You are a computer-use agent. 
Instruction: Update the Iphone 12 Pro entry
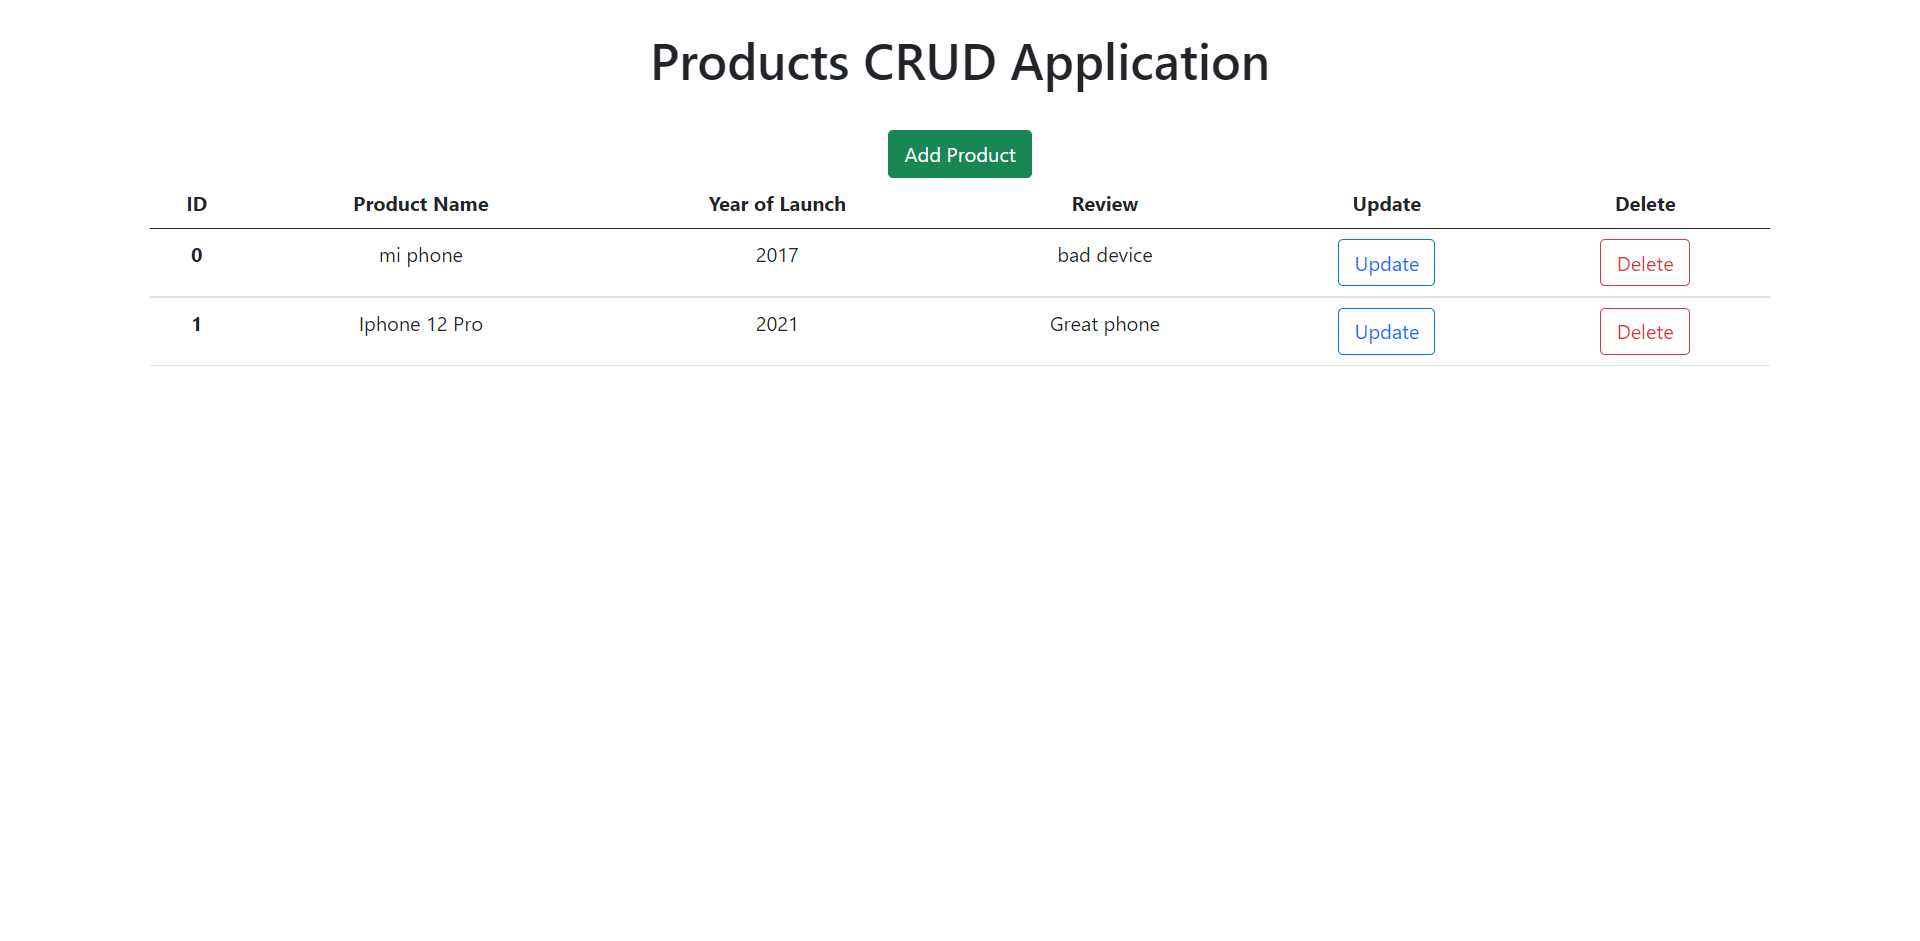pyautogui.click(x=1386, y=332)
